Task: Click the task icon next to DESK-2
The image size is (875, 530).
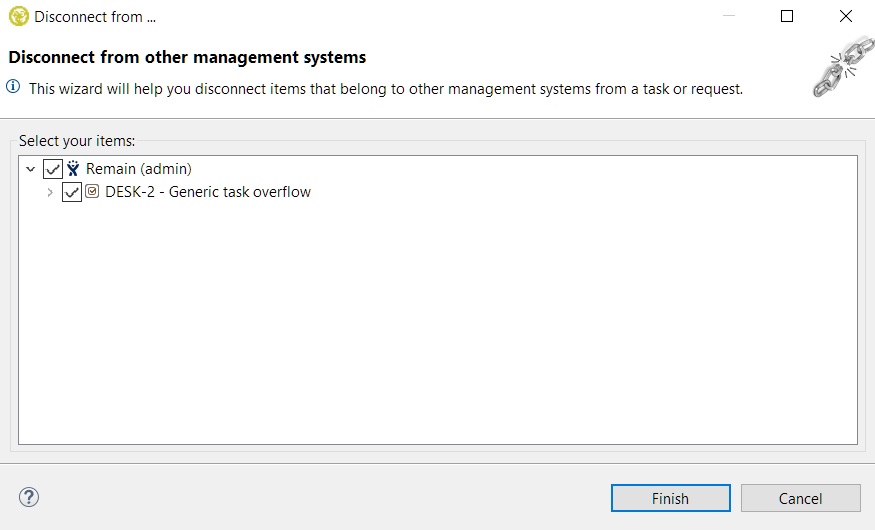Action: (92, 192)
